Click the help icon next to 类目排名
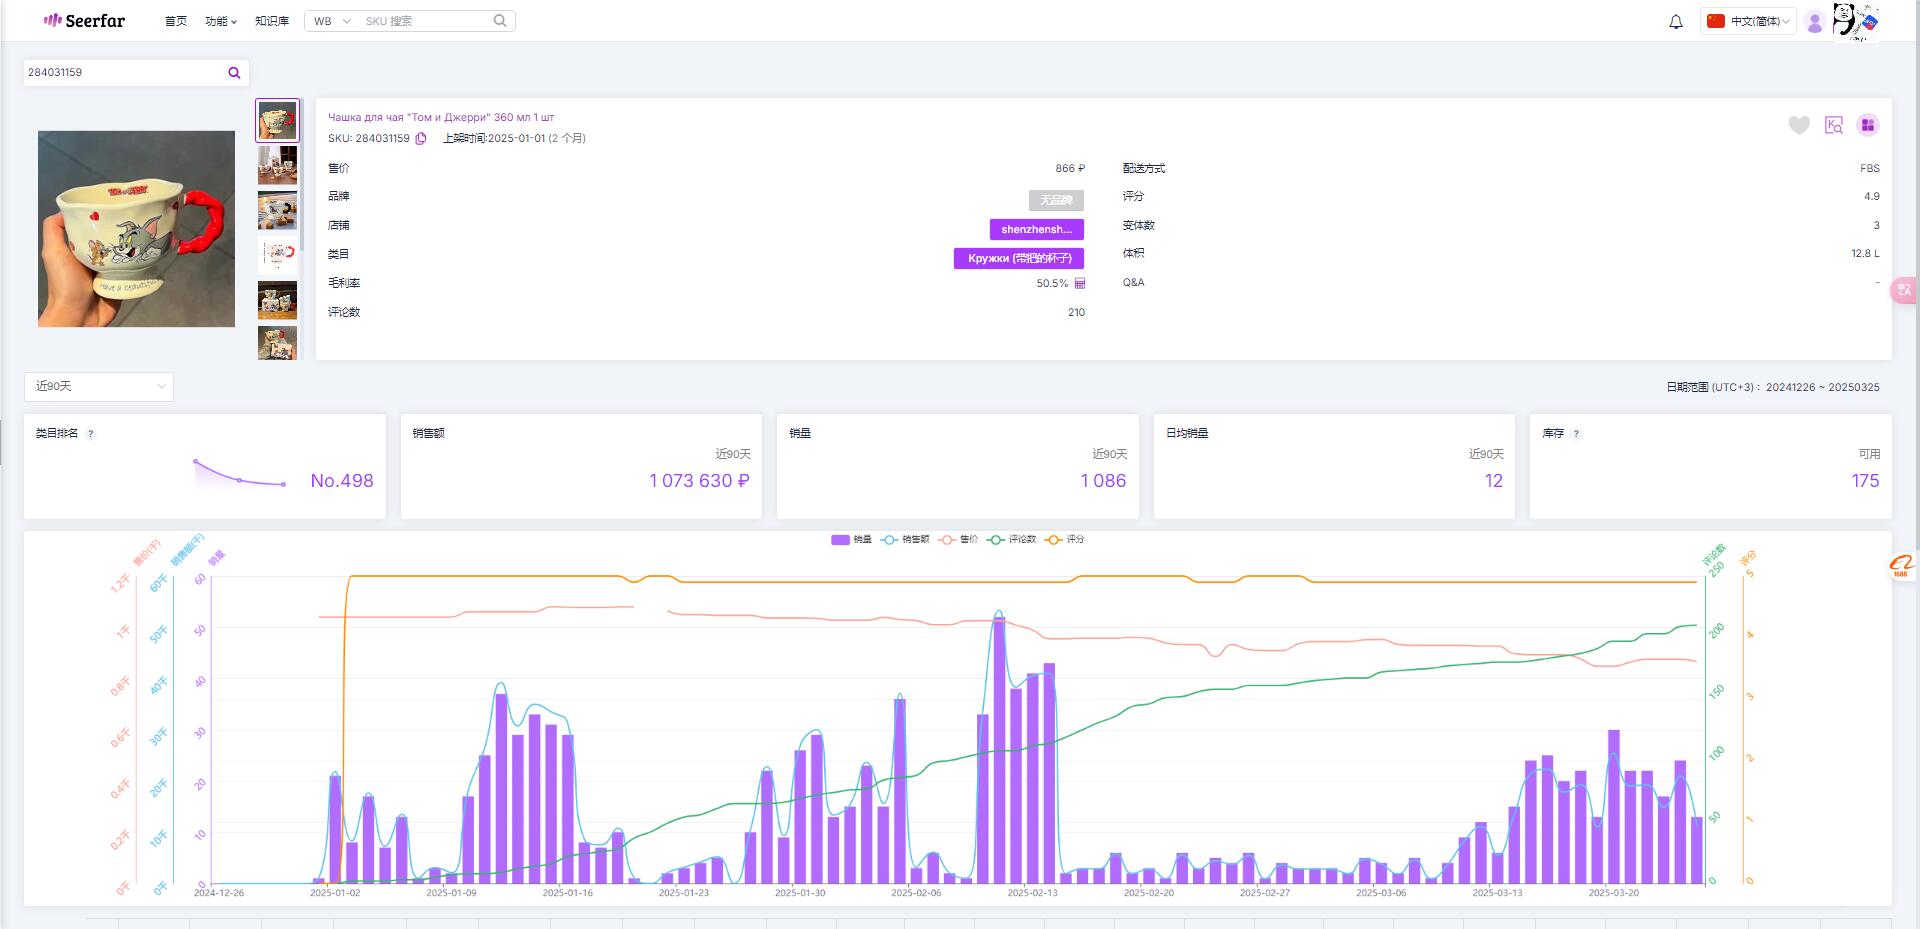 [91, 433]
